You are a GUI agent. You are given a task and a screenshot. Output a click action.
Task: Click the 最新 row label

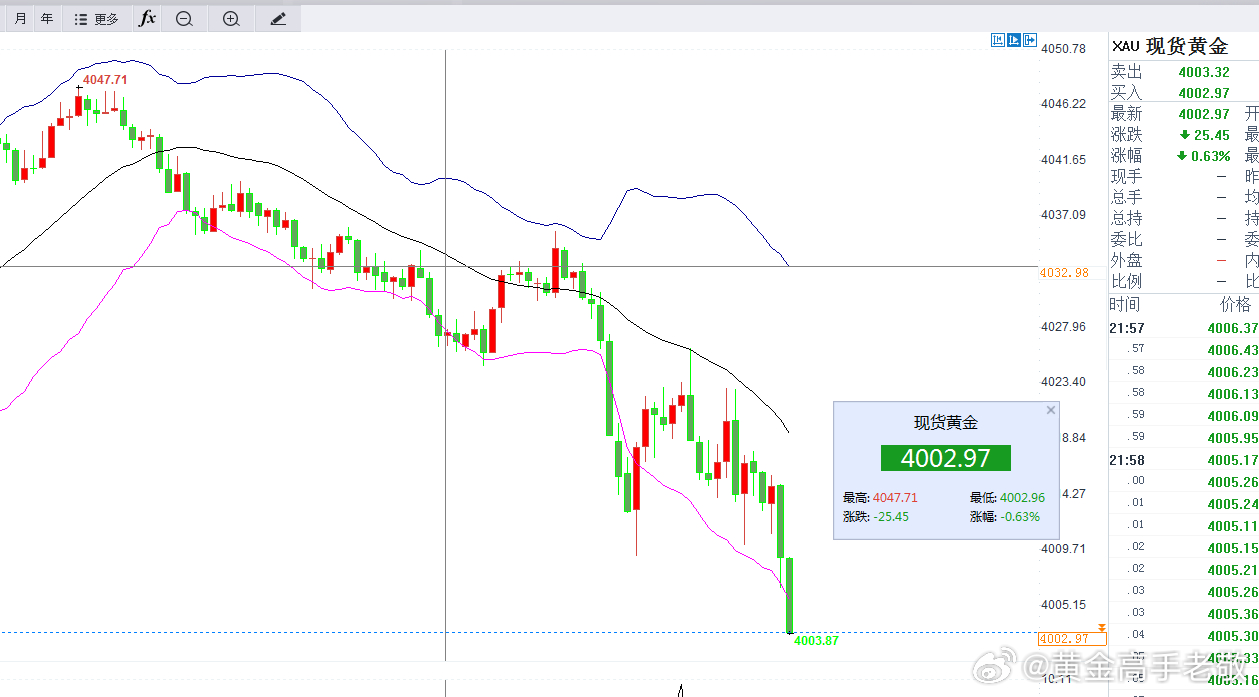tap(1126, 114)
